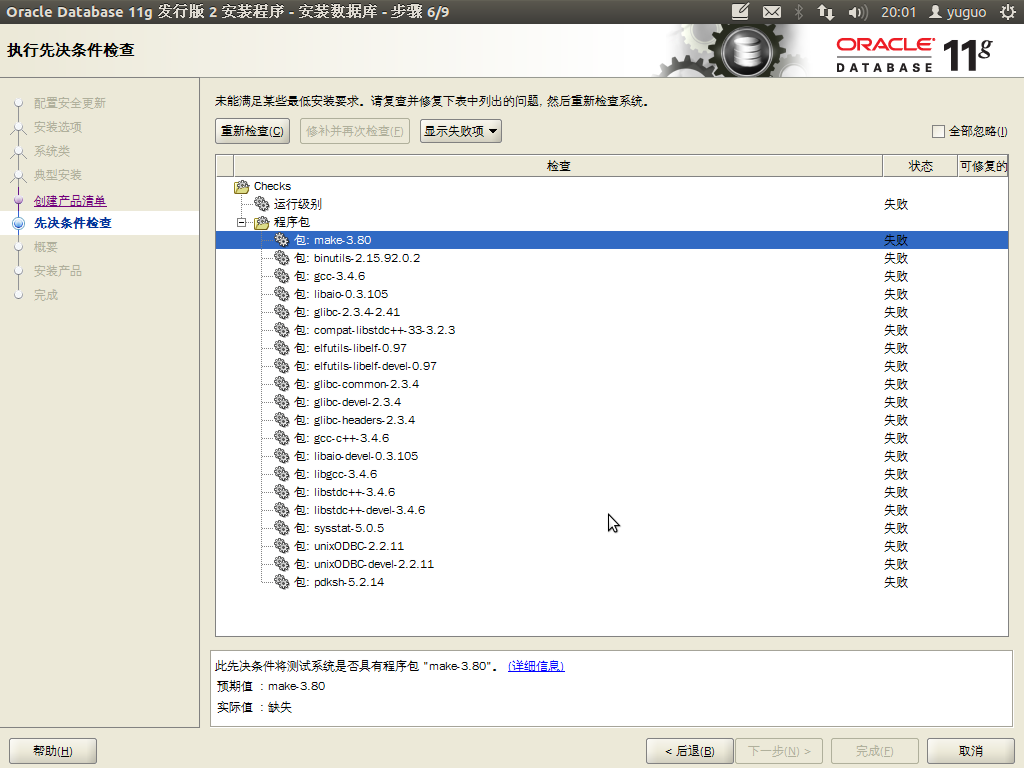This screenshot has width=1024, height=768.
Task: Tick the 全部忽略 checkbox
Action: pos(938,131)
